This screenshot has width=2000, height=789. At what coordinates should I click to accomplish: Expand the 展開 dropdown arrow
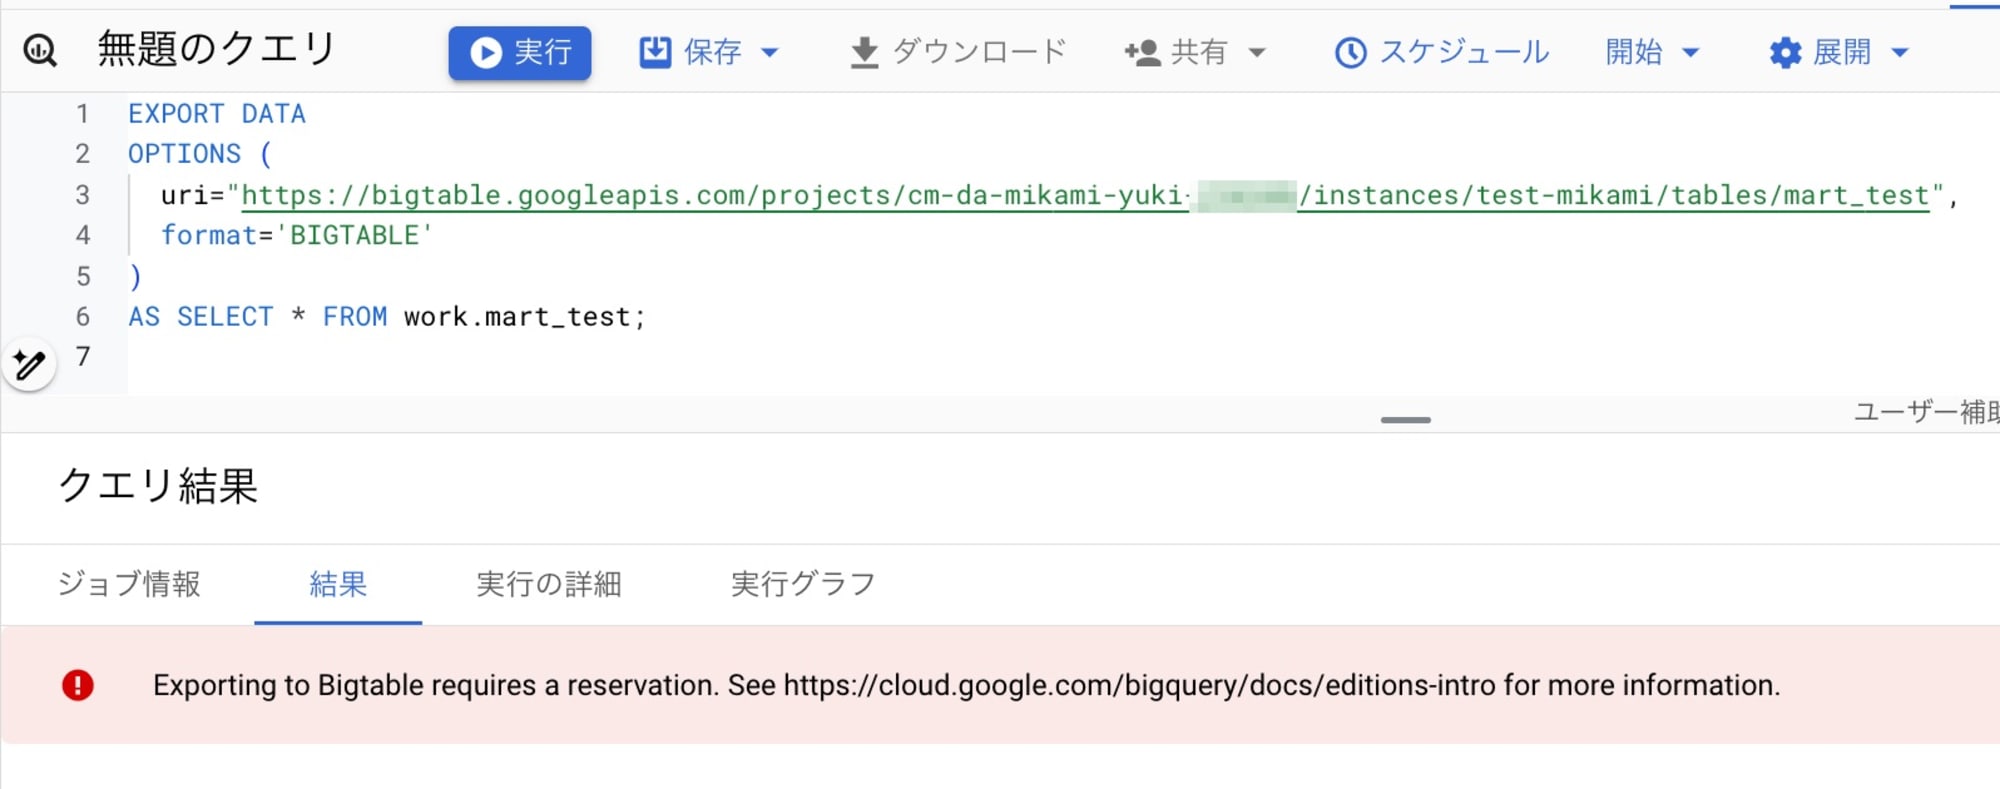1900,52
